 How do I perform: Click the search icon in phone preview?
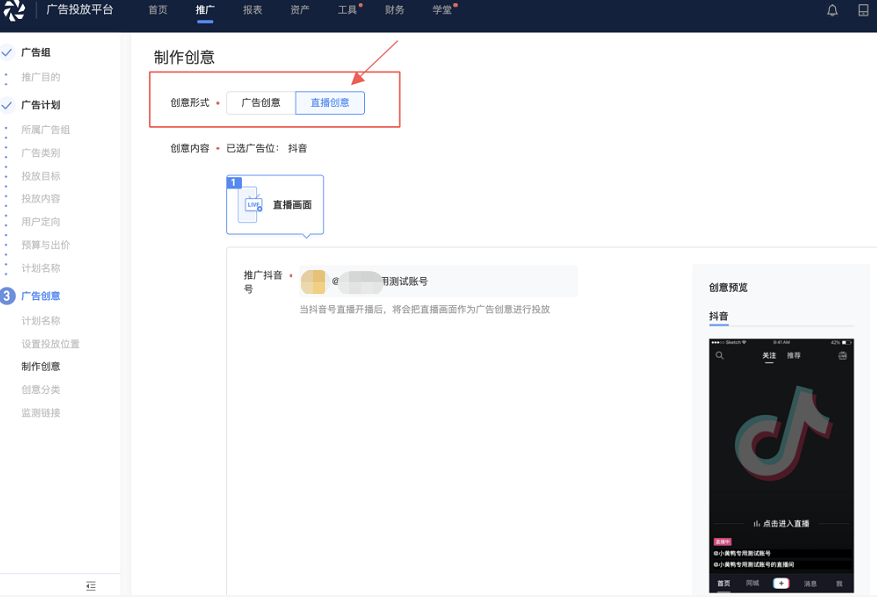(719, 355)
